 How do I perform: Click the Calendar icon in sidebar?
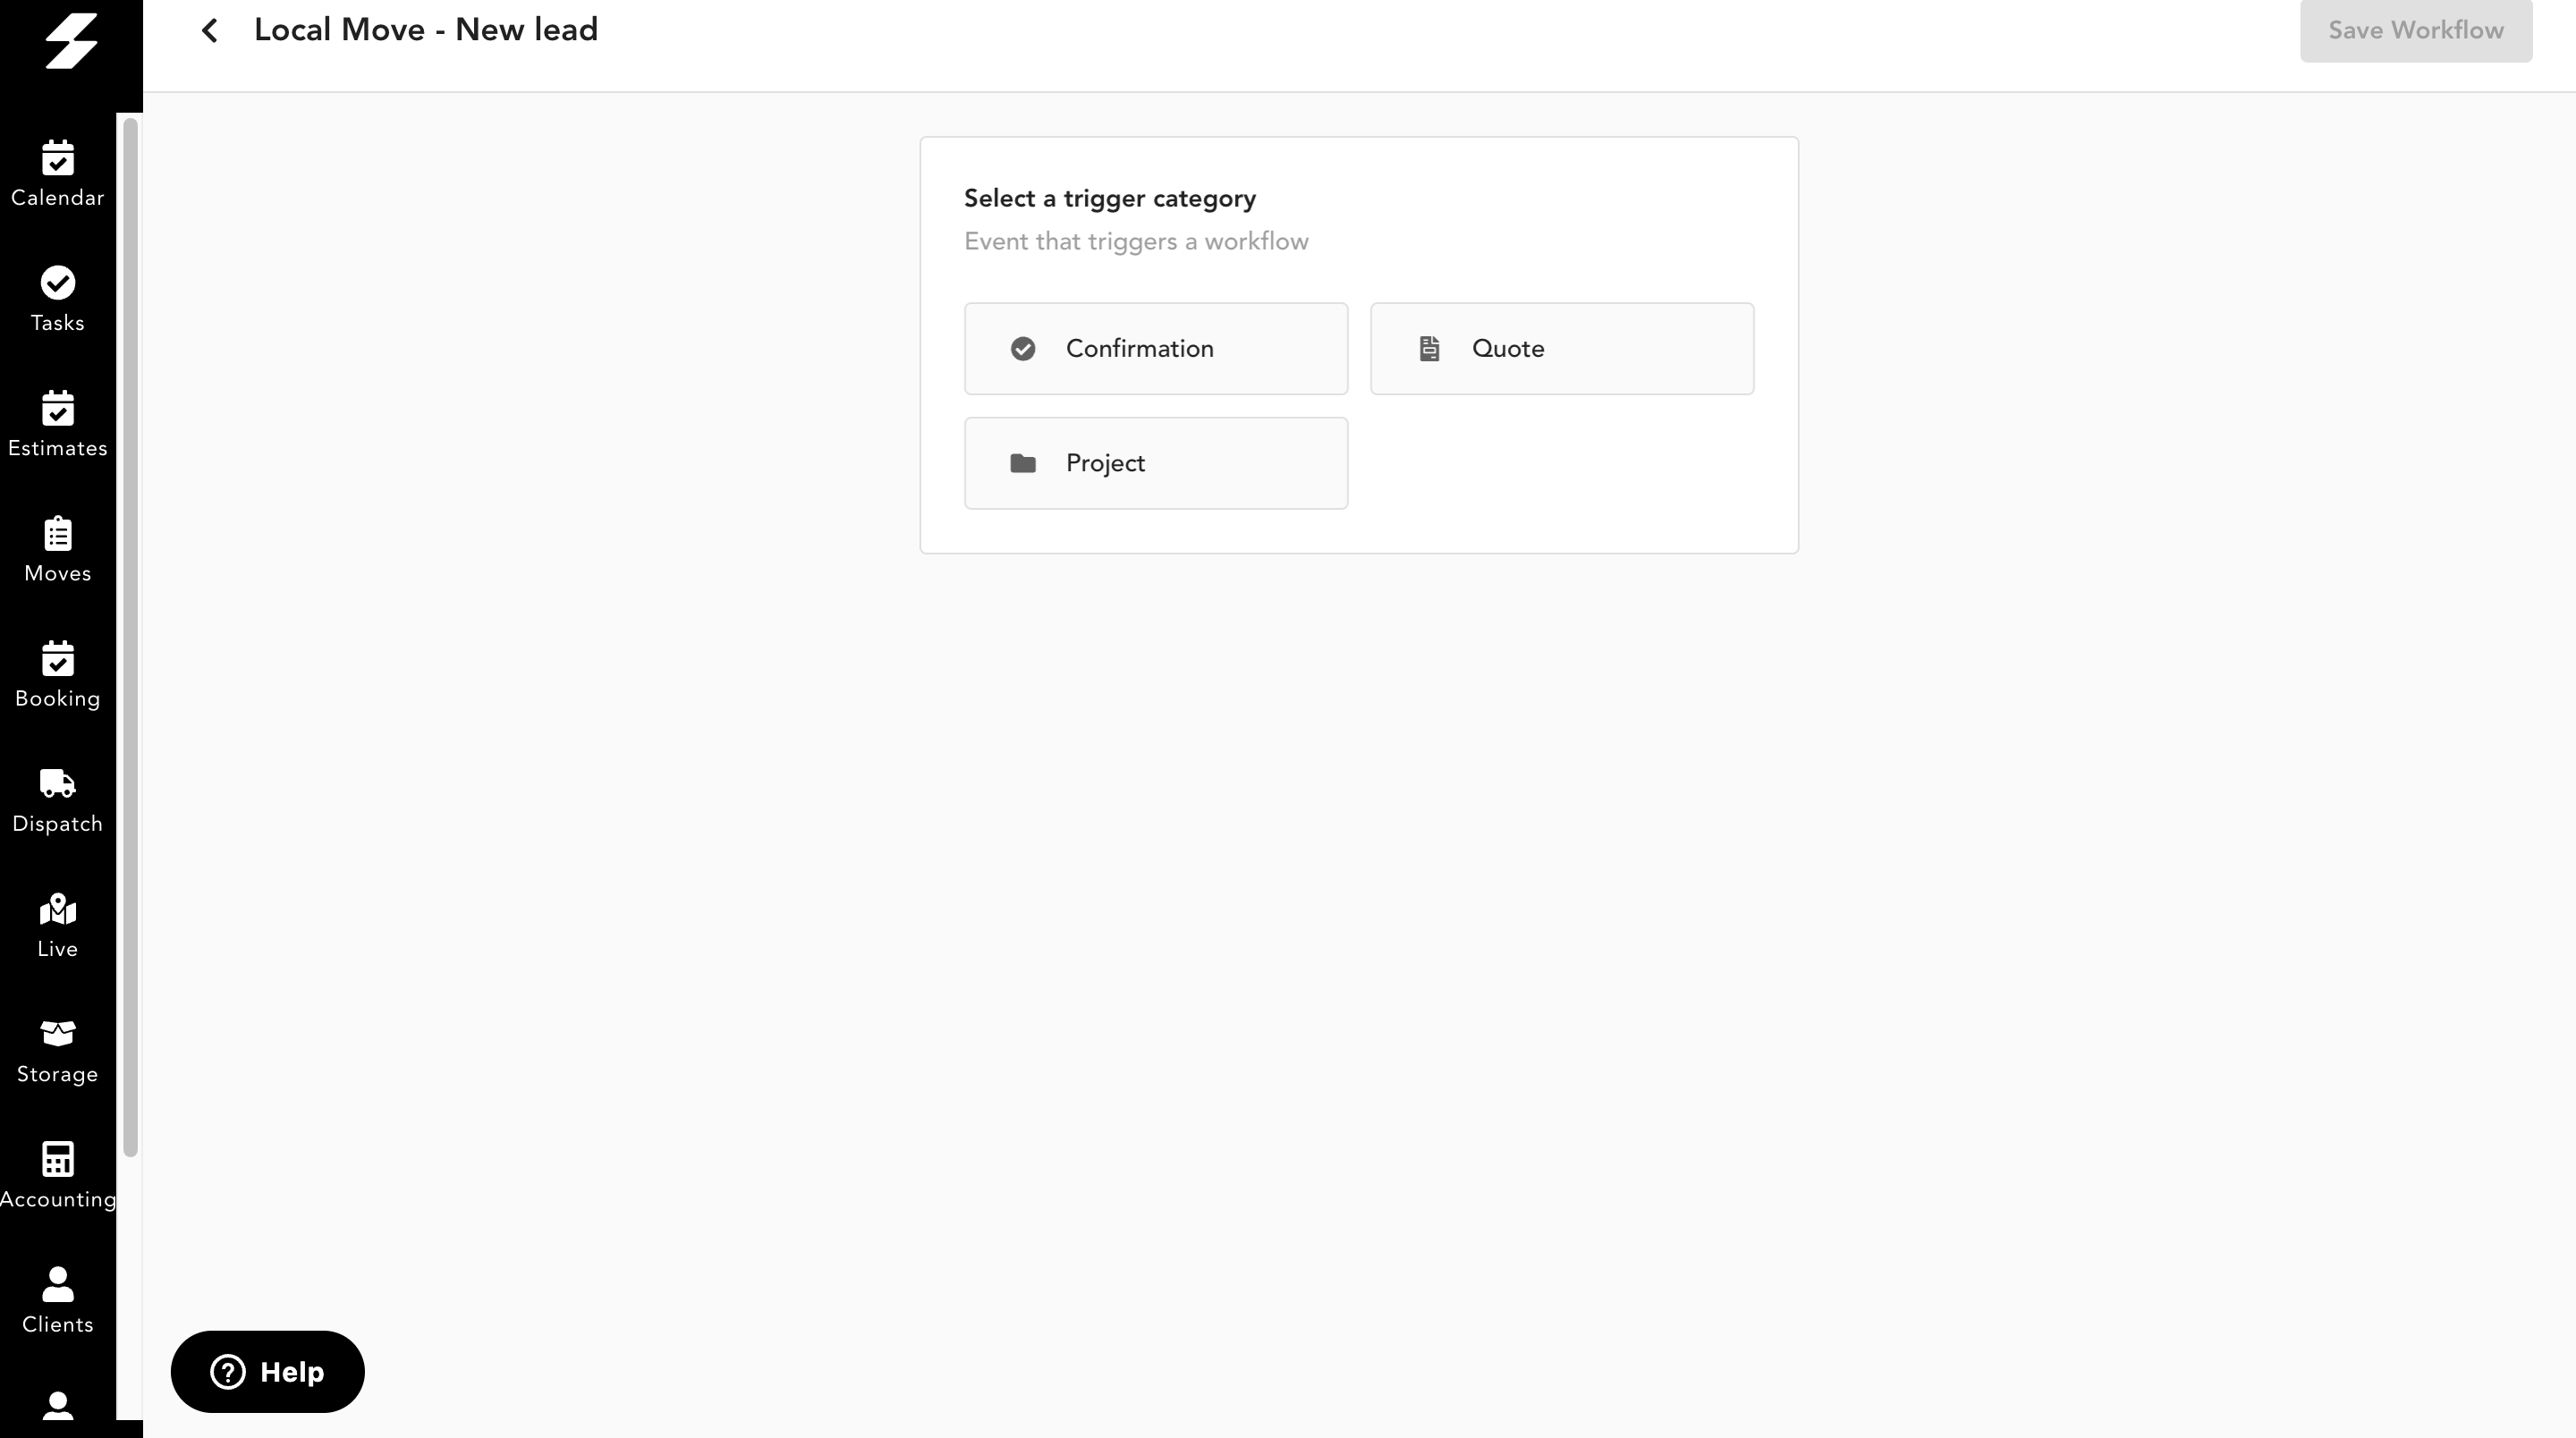(x=58, y=173)
